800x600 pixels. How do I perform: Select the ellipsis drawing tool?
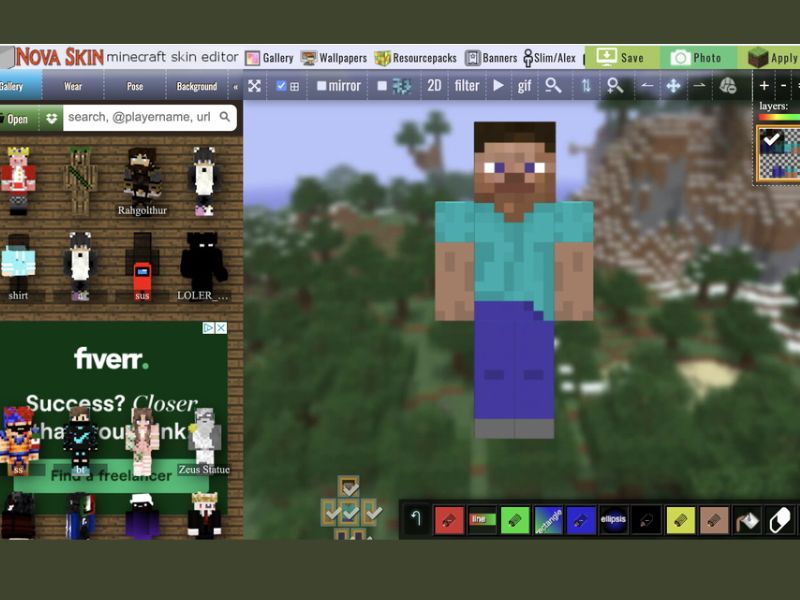pos(613,520)
